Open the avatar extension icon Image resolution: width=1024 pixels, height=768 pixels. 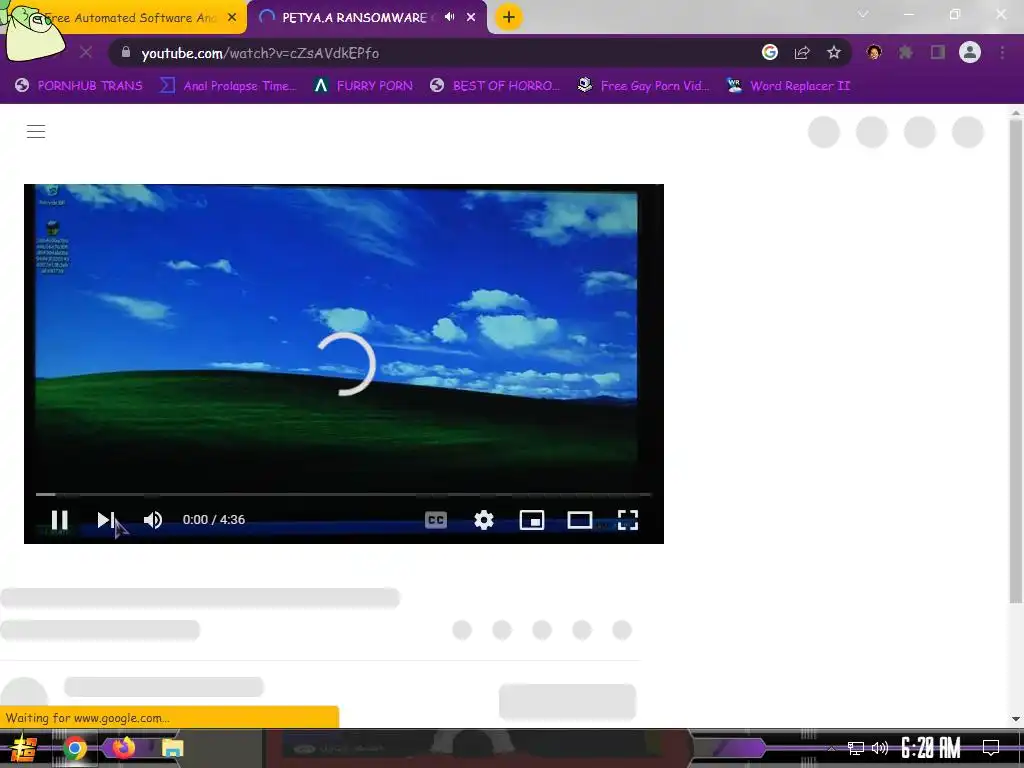coord(874,52)
